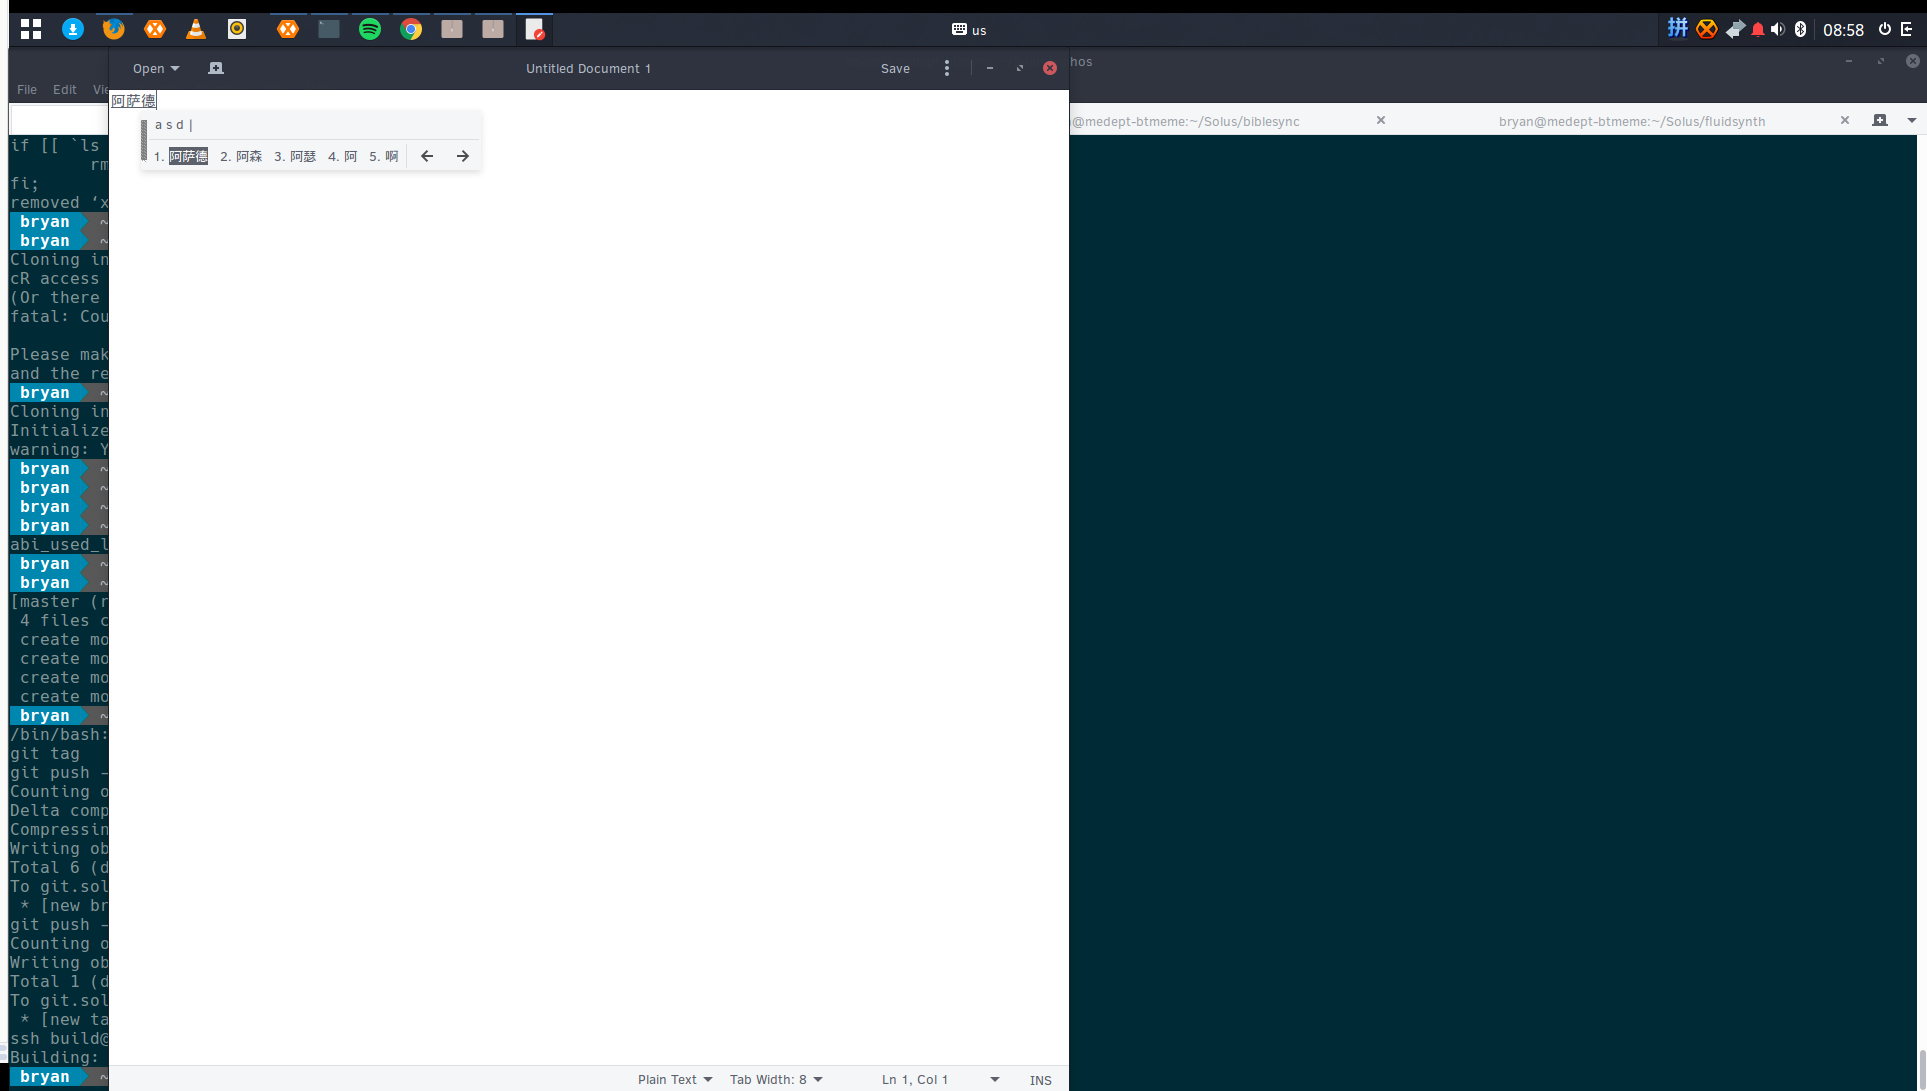Close the text editor with red X

[1050, 68]
